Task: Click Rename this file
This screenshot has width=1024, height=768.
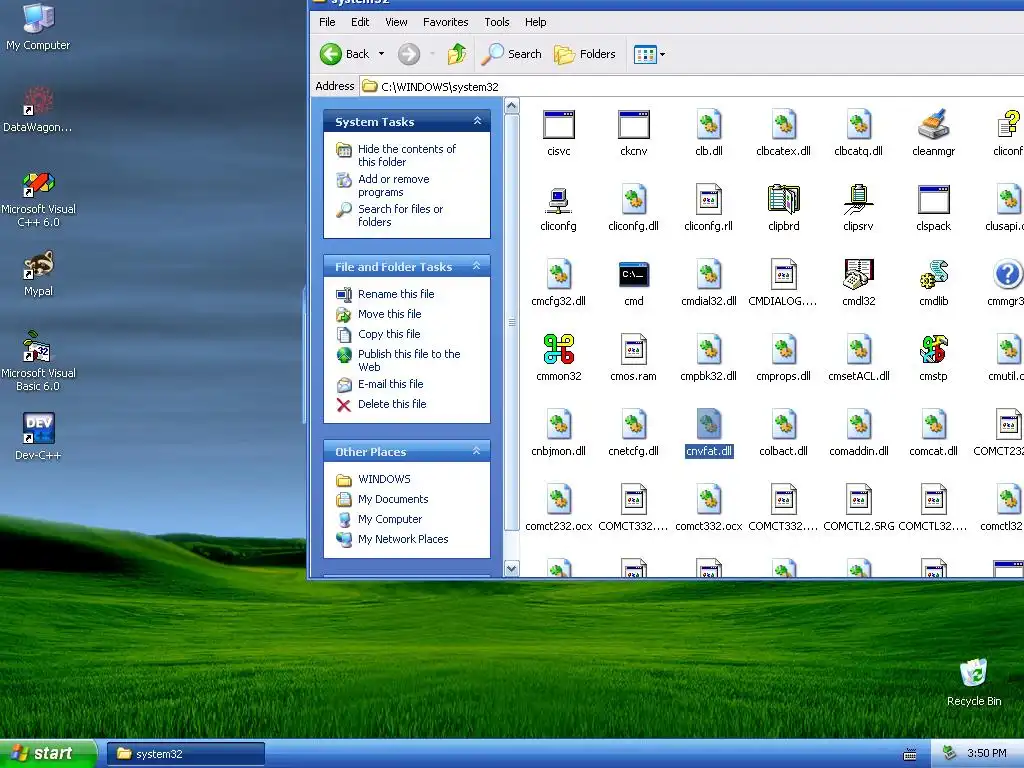Action: point(396,294)
